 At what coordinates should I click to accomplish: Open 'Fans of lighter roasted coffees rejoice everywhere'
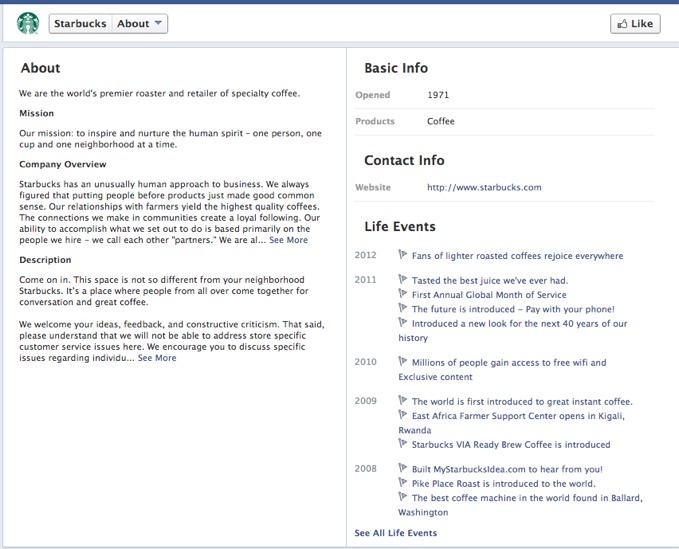(x=517, y=256)
